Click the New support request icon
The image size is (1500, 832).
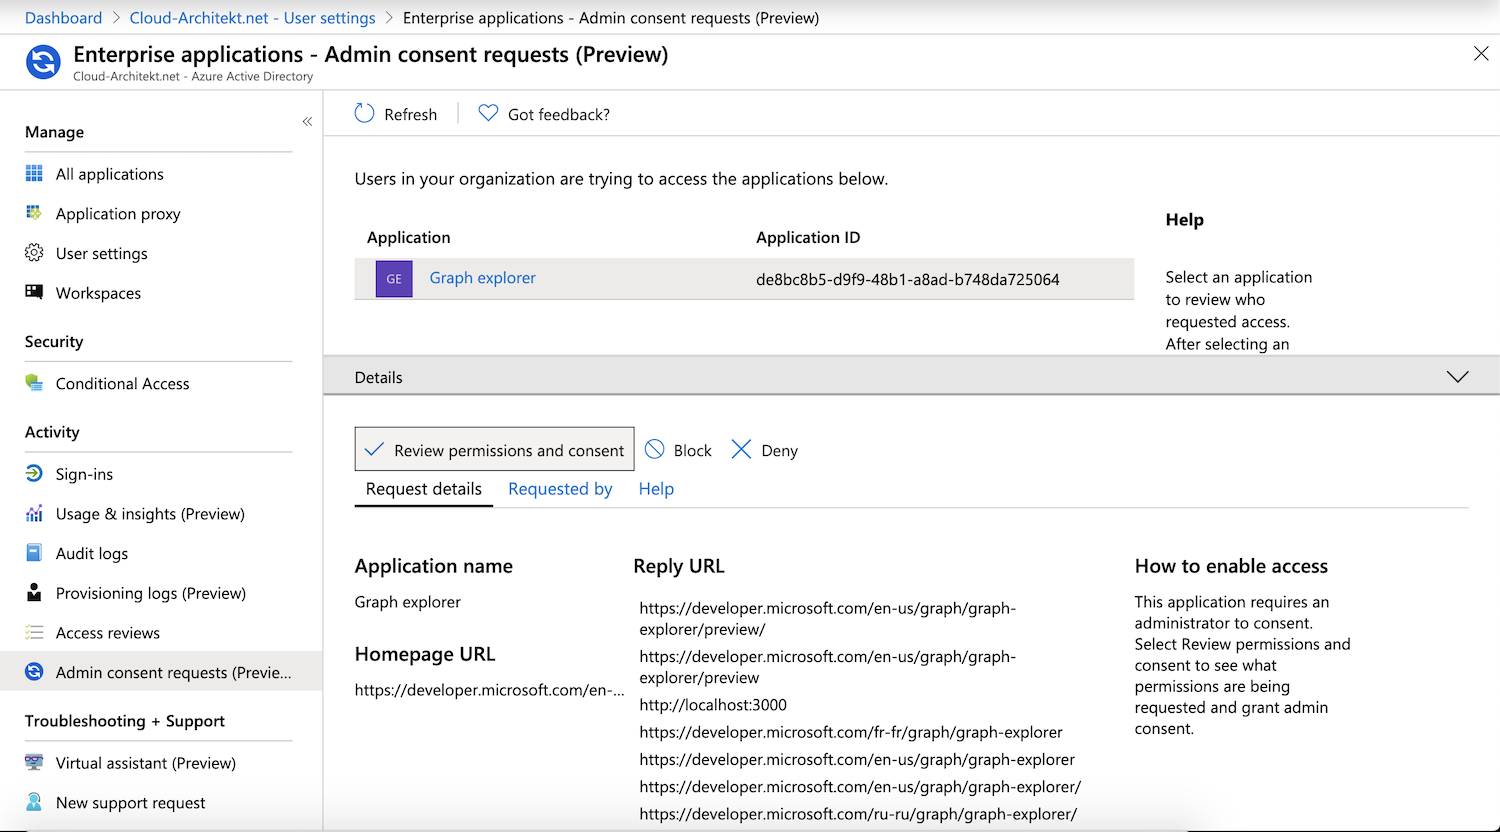[34, 802]
